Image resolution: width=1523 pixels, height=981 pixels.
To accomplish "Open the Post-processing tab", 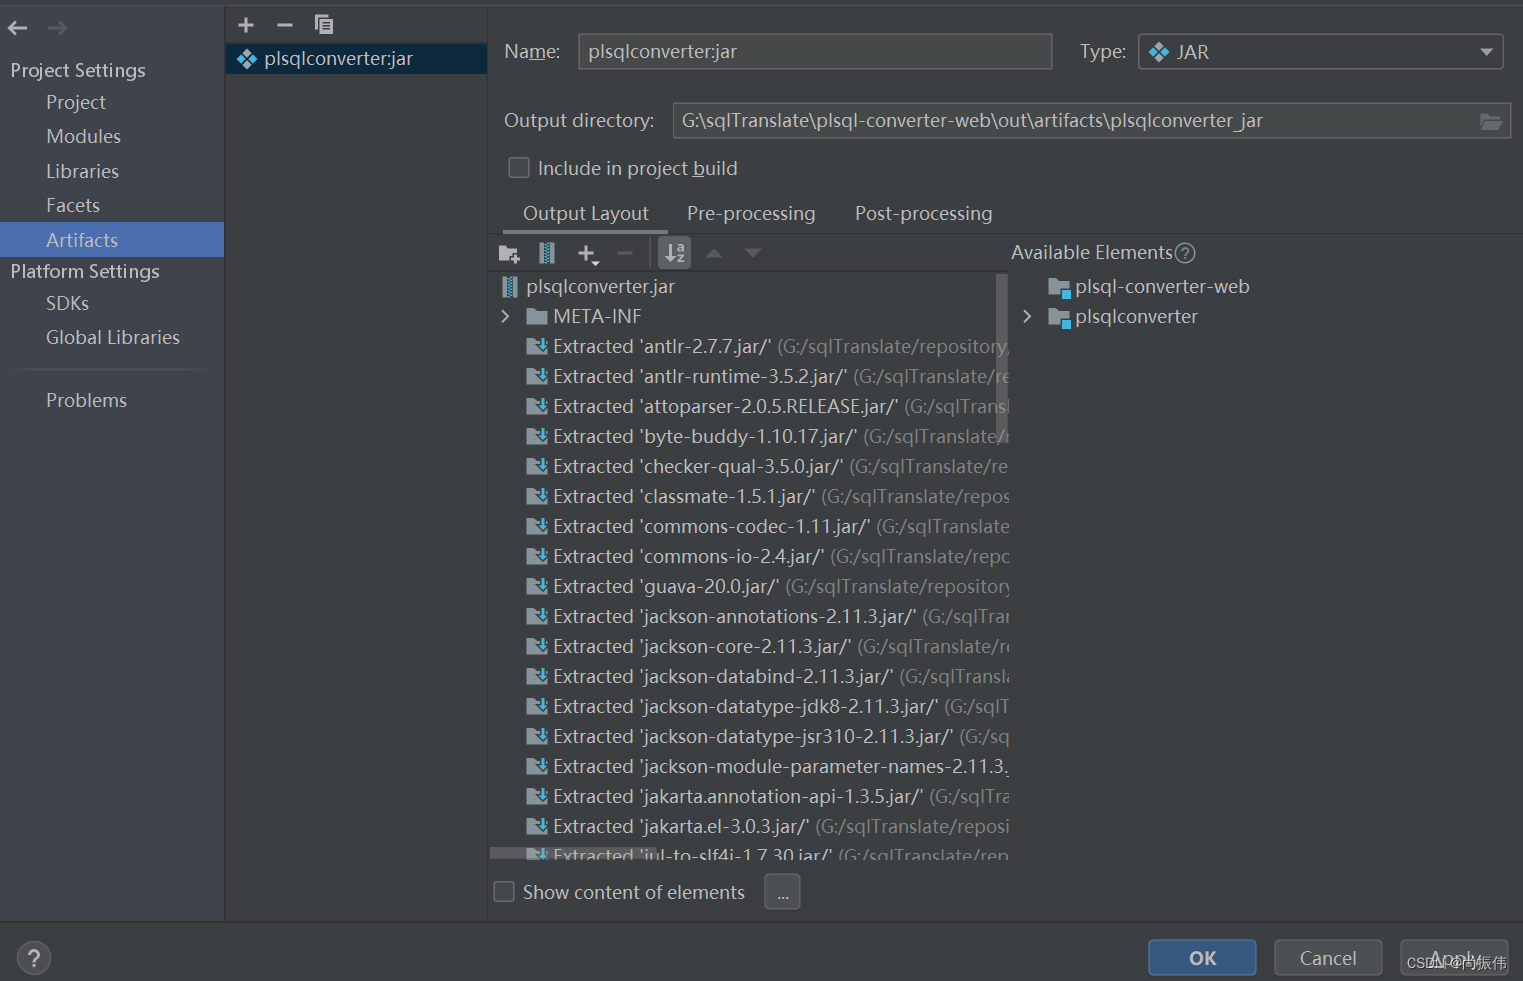I will pos(922,213).
